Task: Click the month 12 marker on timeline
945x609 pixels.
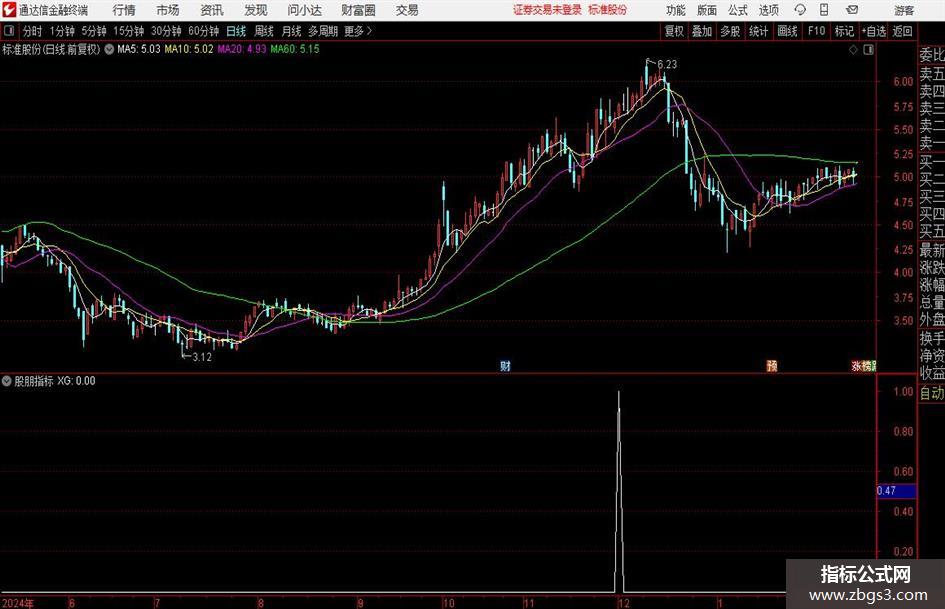Action: pyautogui.click(x=623, y=603)
